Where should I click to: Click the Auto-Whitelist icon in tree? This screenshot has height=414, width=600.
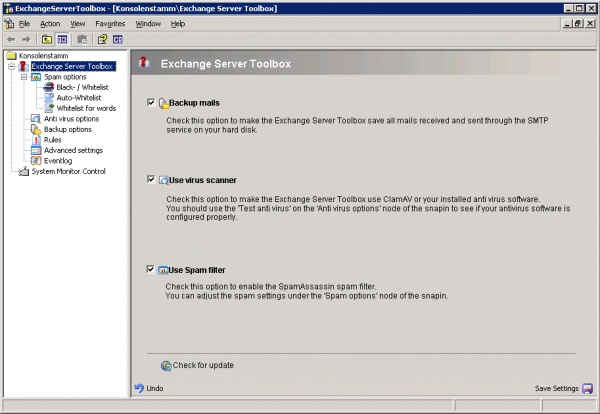(49, 98)
